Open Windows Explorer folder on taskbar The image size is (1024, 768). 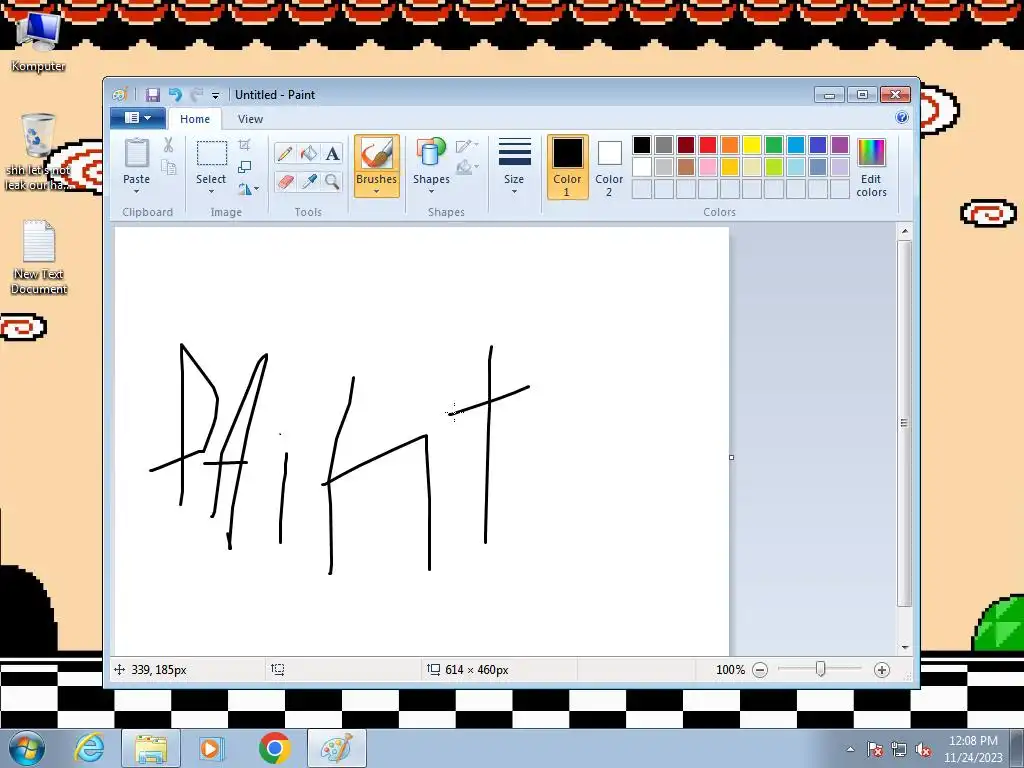[x=151, y=748]
